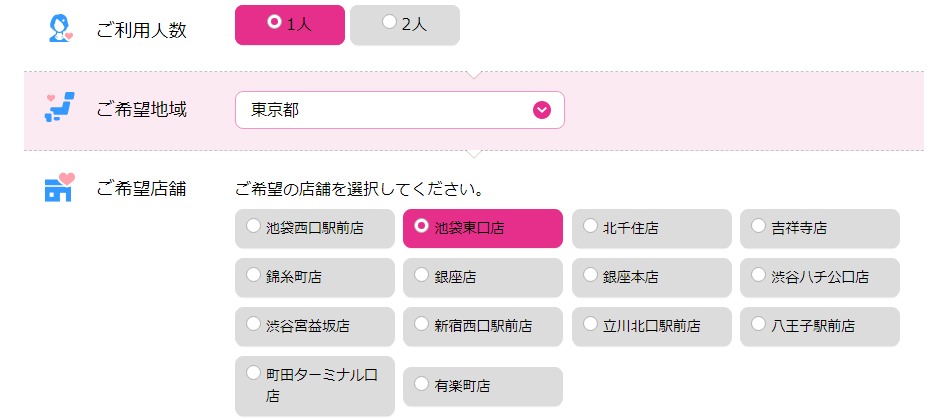The height and width of the screenshot is (419, 933).
Task: Select 銀座本店 store
Action: (652, 277)
